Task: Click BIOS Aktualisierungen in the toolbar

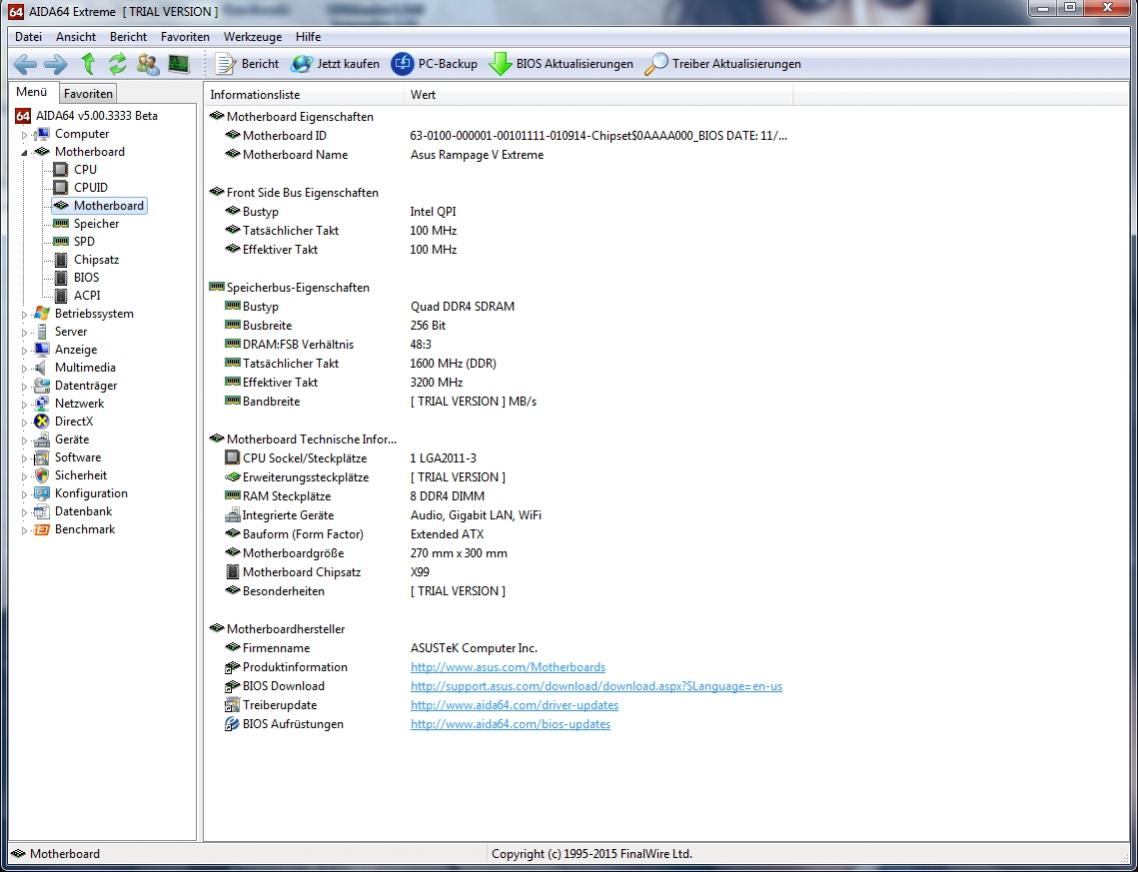Action: [560, 64]
